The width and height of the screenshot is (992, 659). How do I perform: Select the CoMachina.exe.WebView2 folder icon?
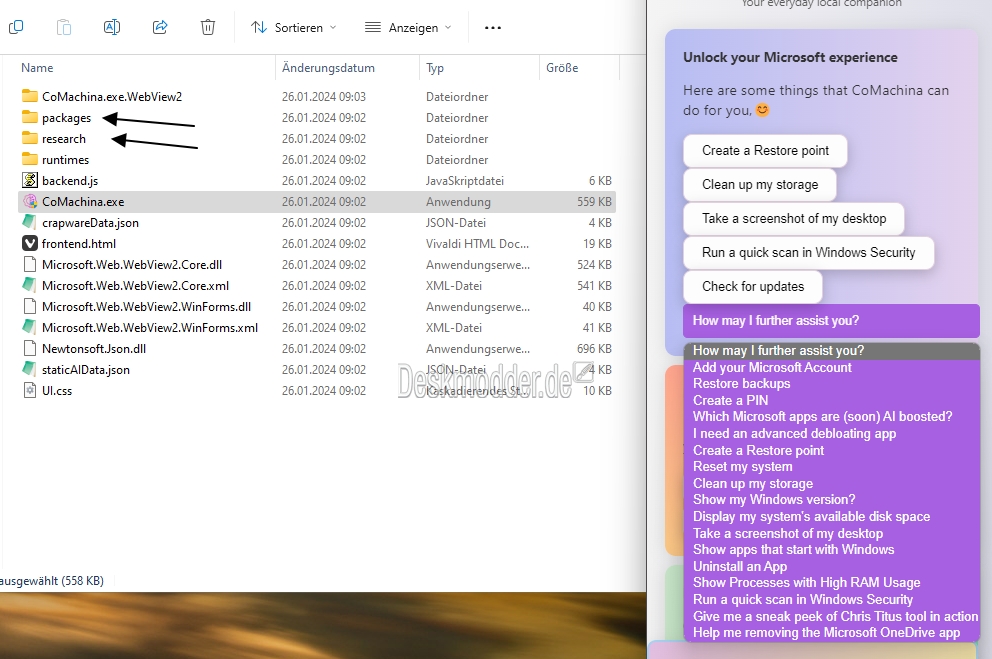pos(30,96)
